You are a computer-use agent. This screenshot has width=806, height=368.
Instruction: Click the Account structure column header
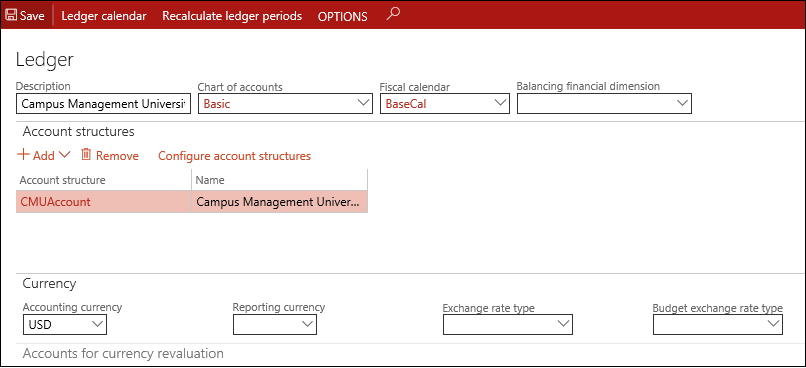pos(63,180)
